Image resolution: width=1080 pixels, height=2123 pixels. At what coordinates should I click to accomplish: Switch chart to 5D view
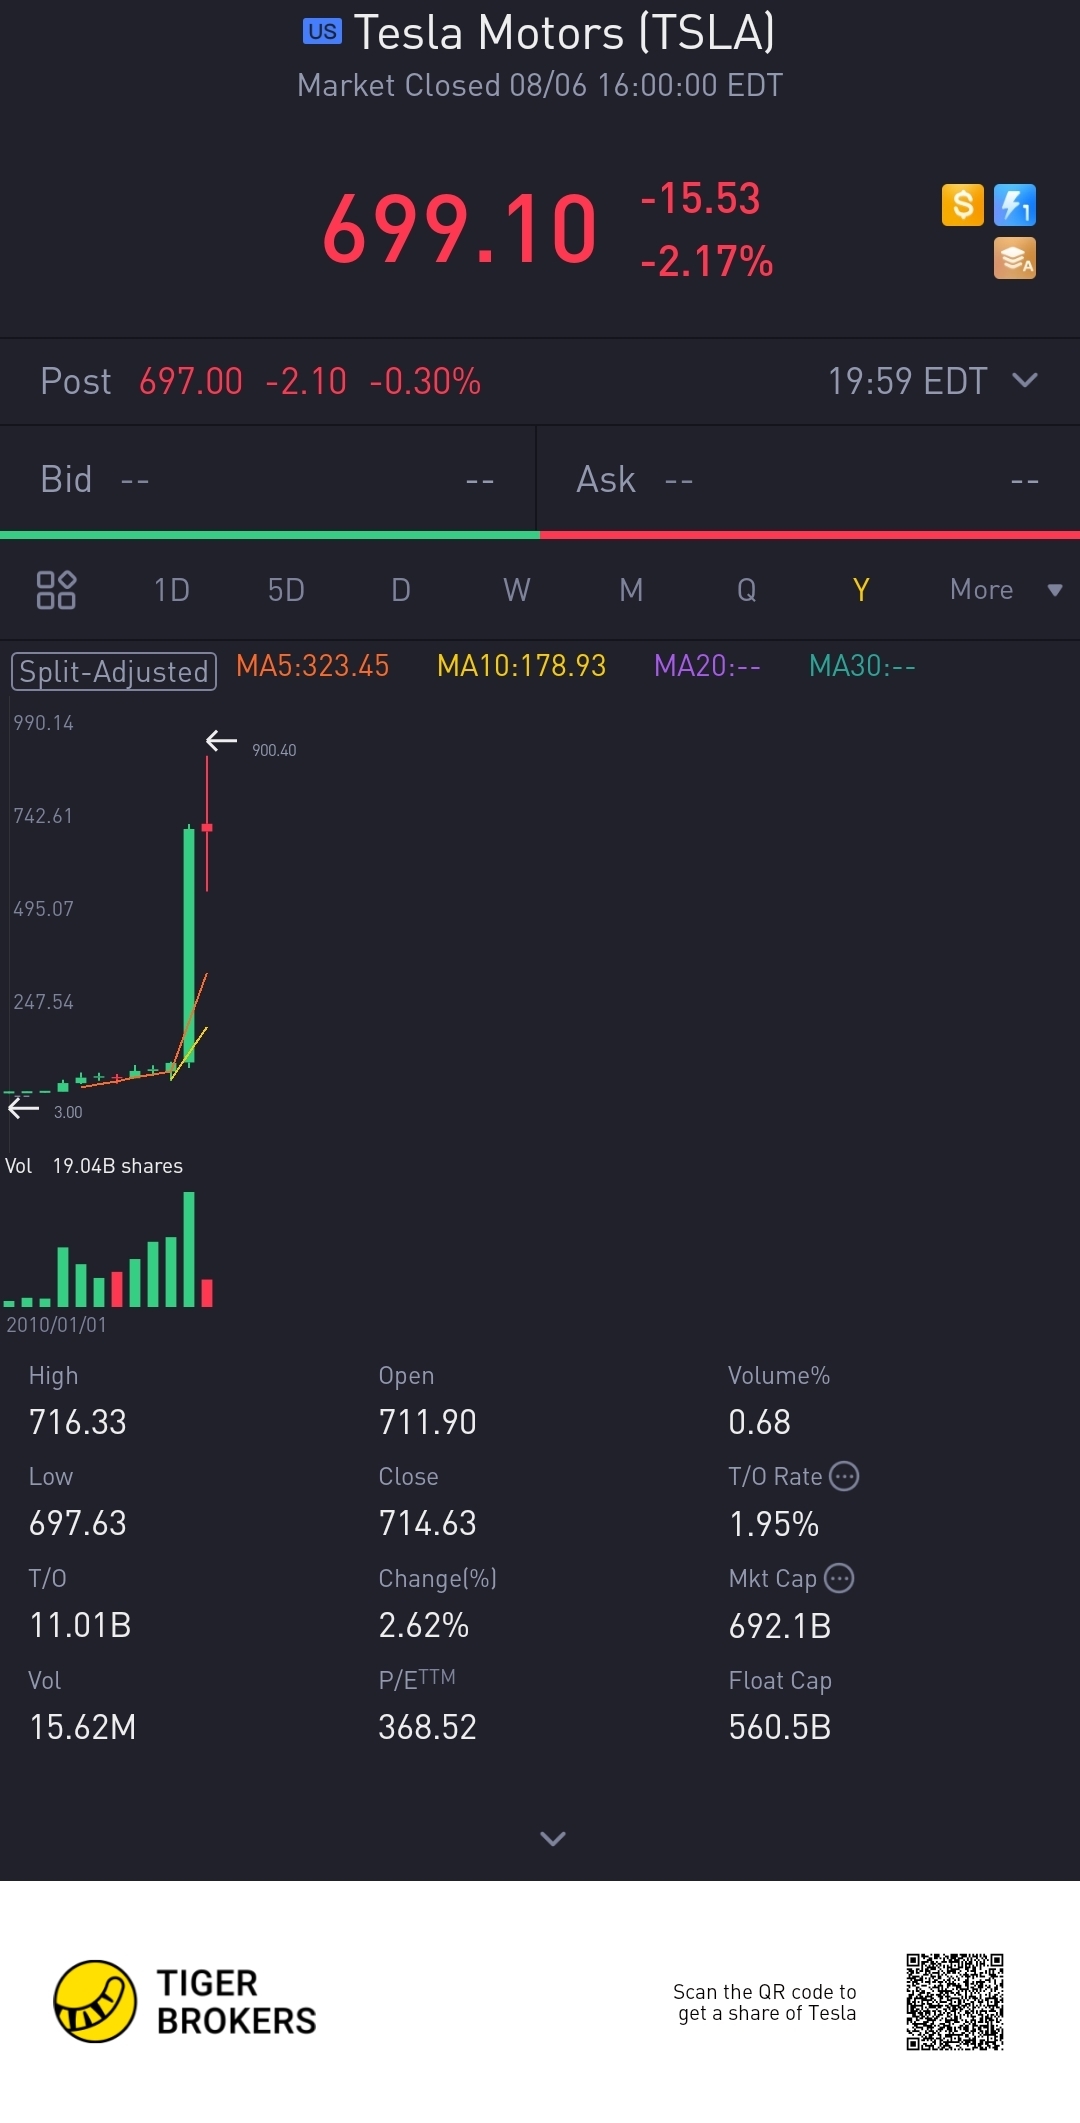point(286,590)
